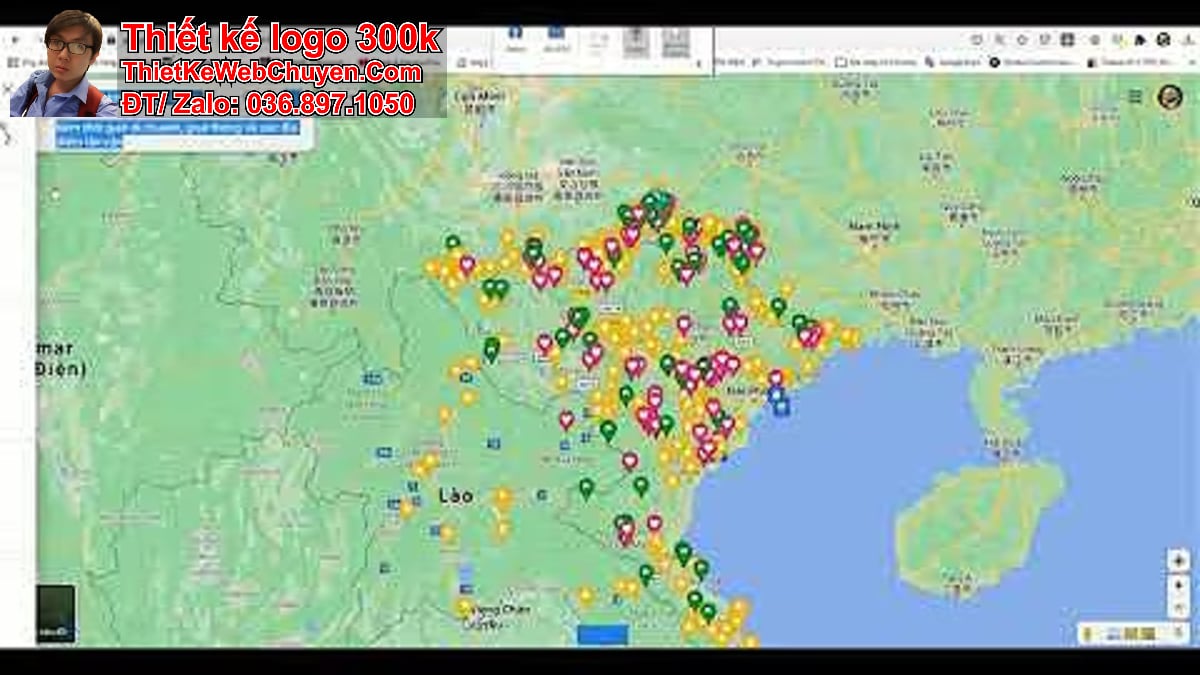
Task: Switch map view with the Layers thumbnail
Action: point(55,613)
